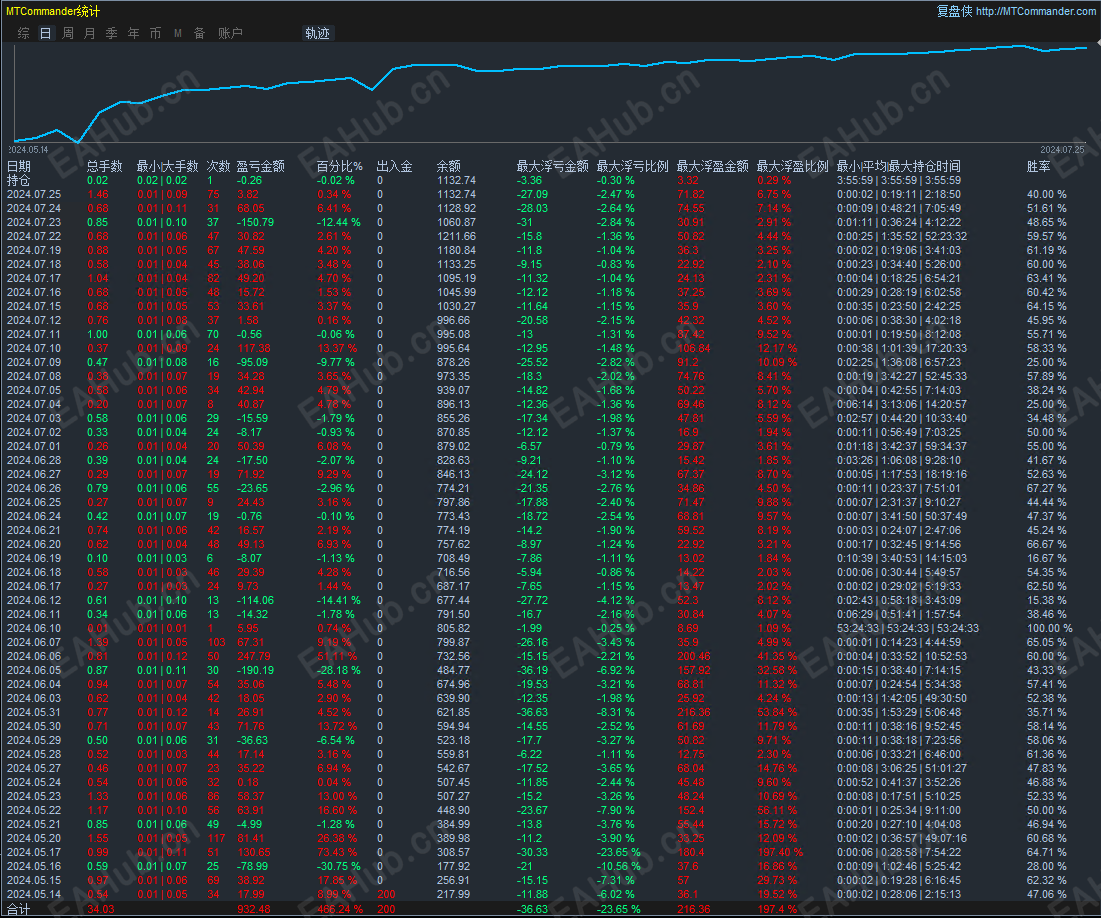This screenshot has height=918, width=1101.
Task: Click the 466.24 % total percentage cell
Action: [340, 909]
